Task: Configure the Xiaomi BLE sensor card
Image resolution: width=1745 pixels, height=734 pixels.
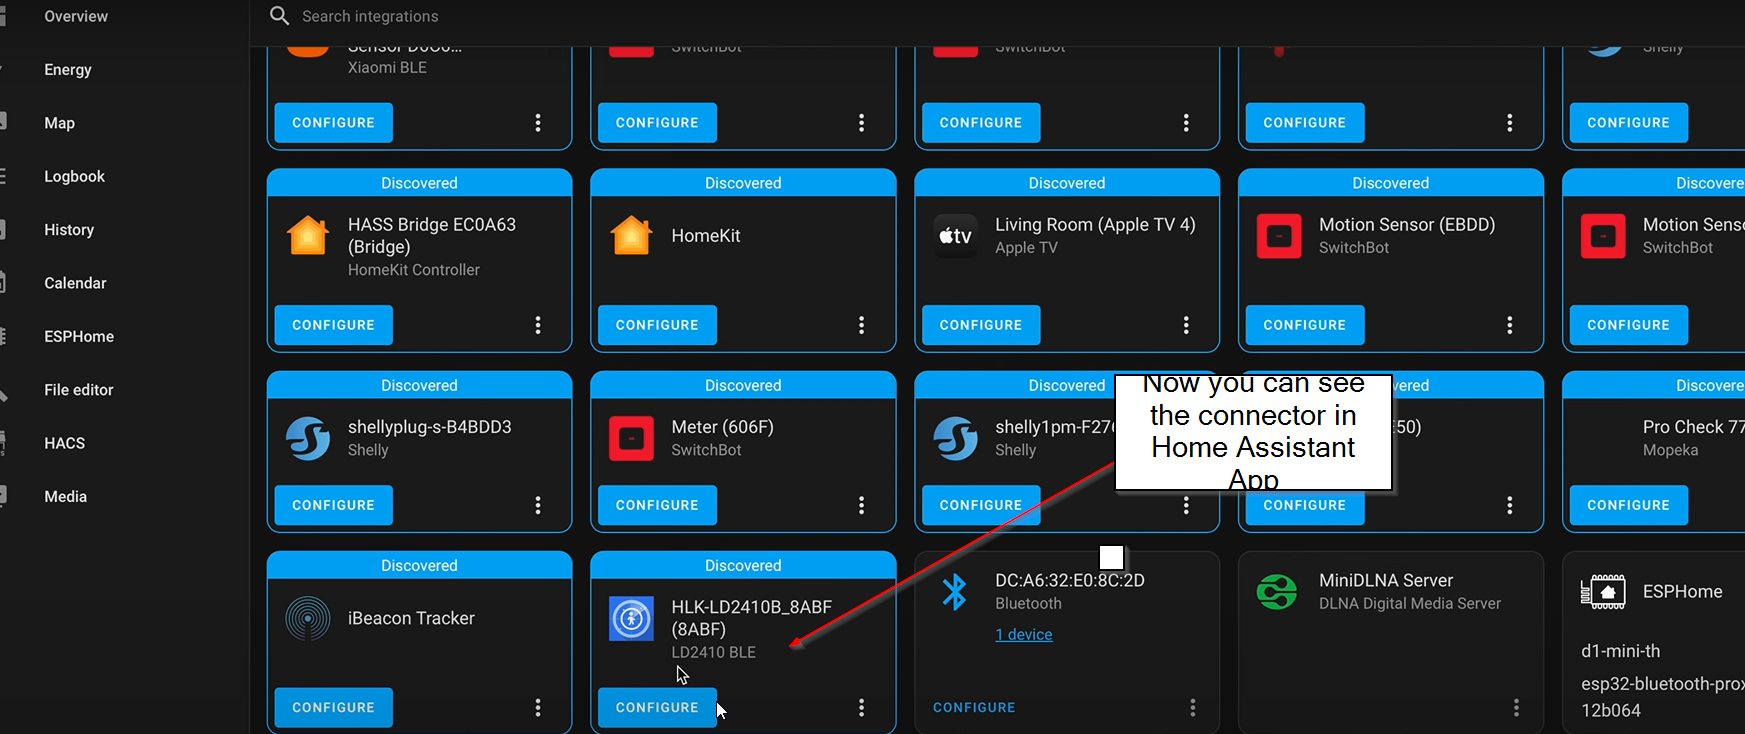Action: point(334,123)
